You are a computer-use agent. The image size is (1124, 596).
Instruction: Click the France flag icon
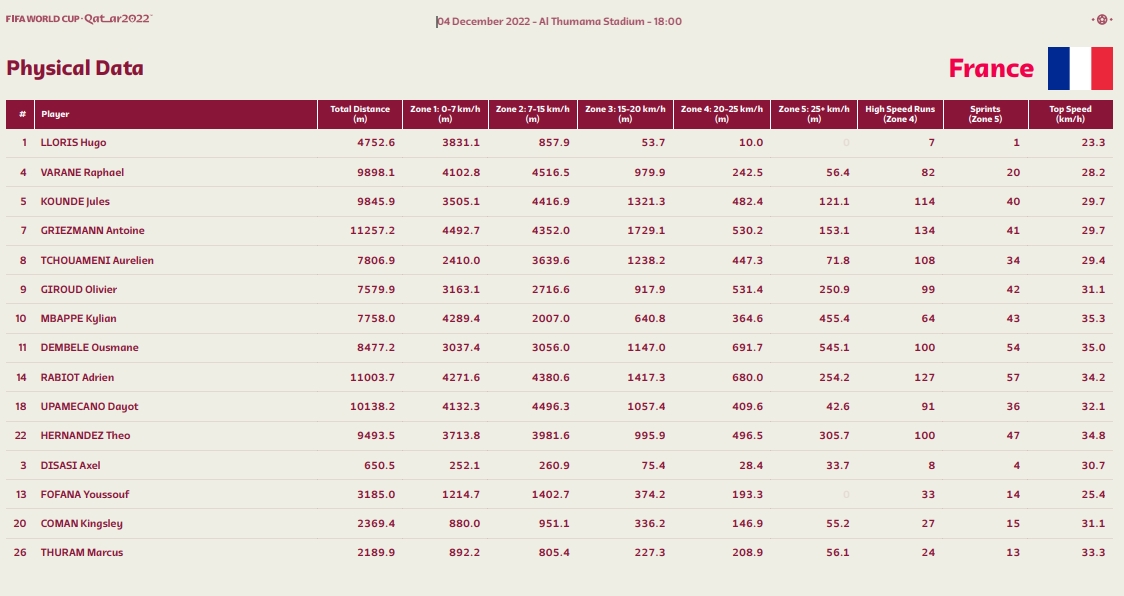point(1080,69)
